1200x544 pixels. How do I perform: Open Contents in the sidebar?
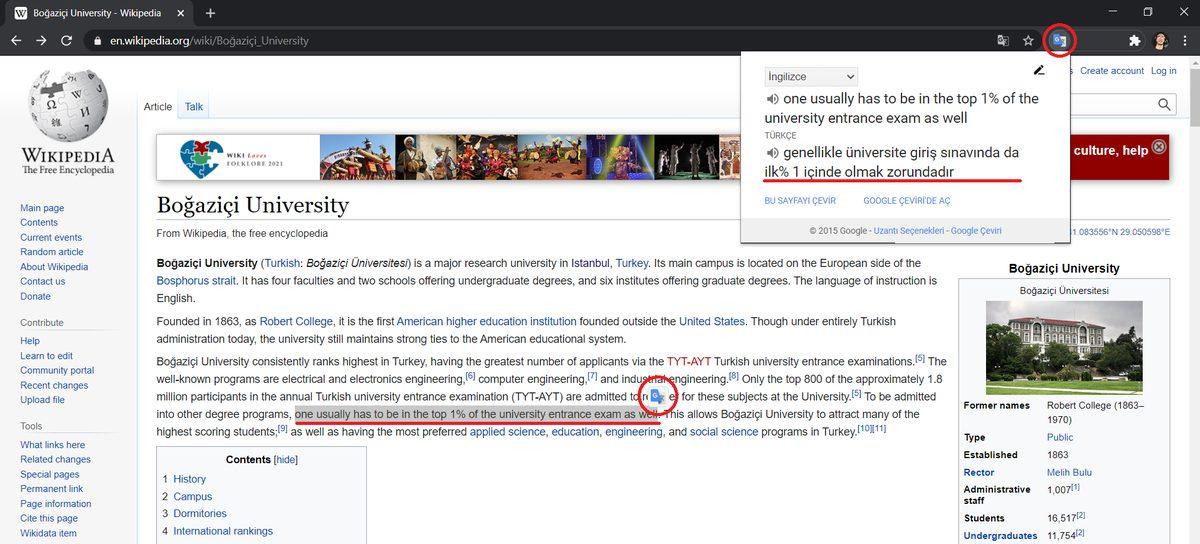tap(39, 223)
